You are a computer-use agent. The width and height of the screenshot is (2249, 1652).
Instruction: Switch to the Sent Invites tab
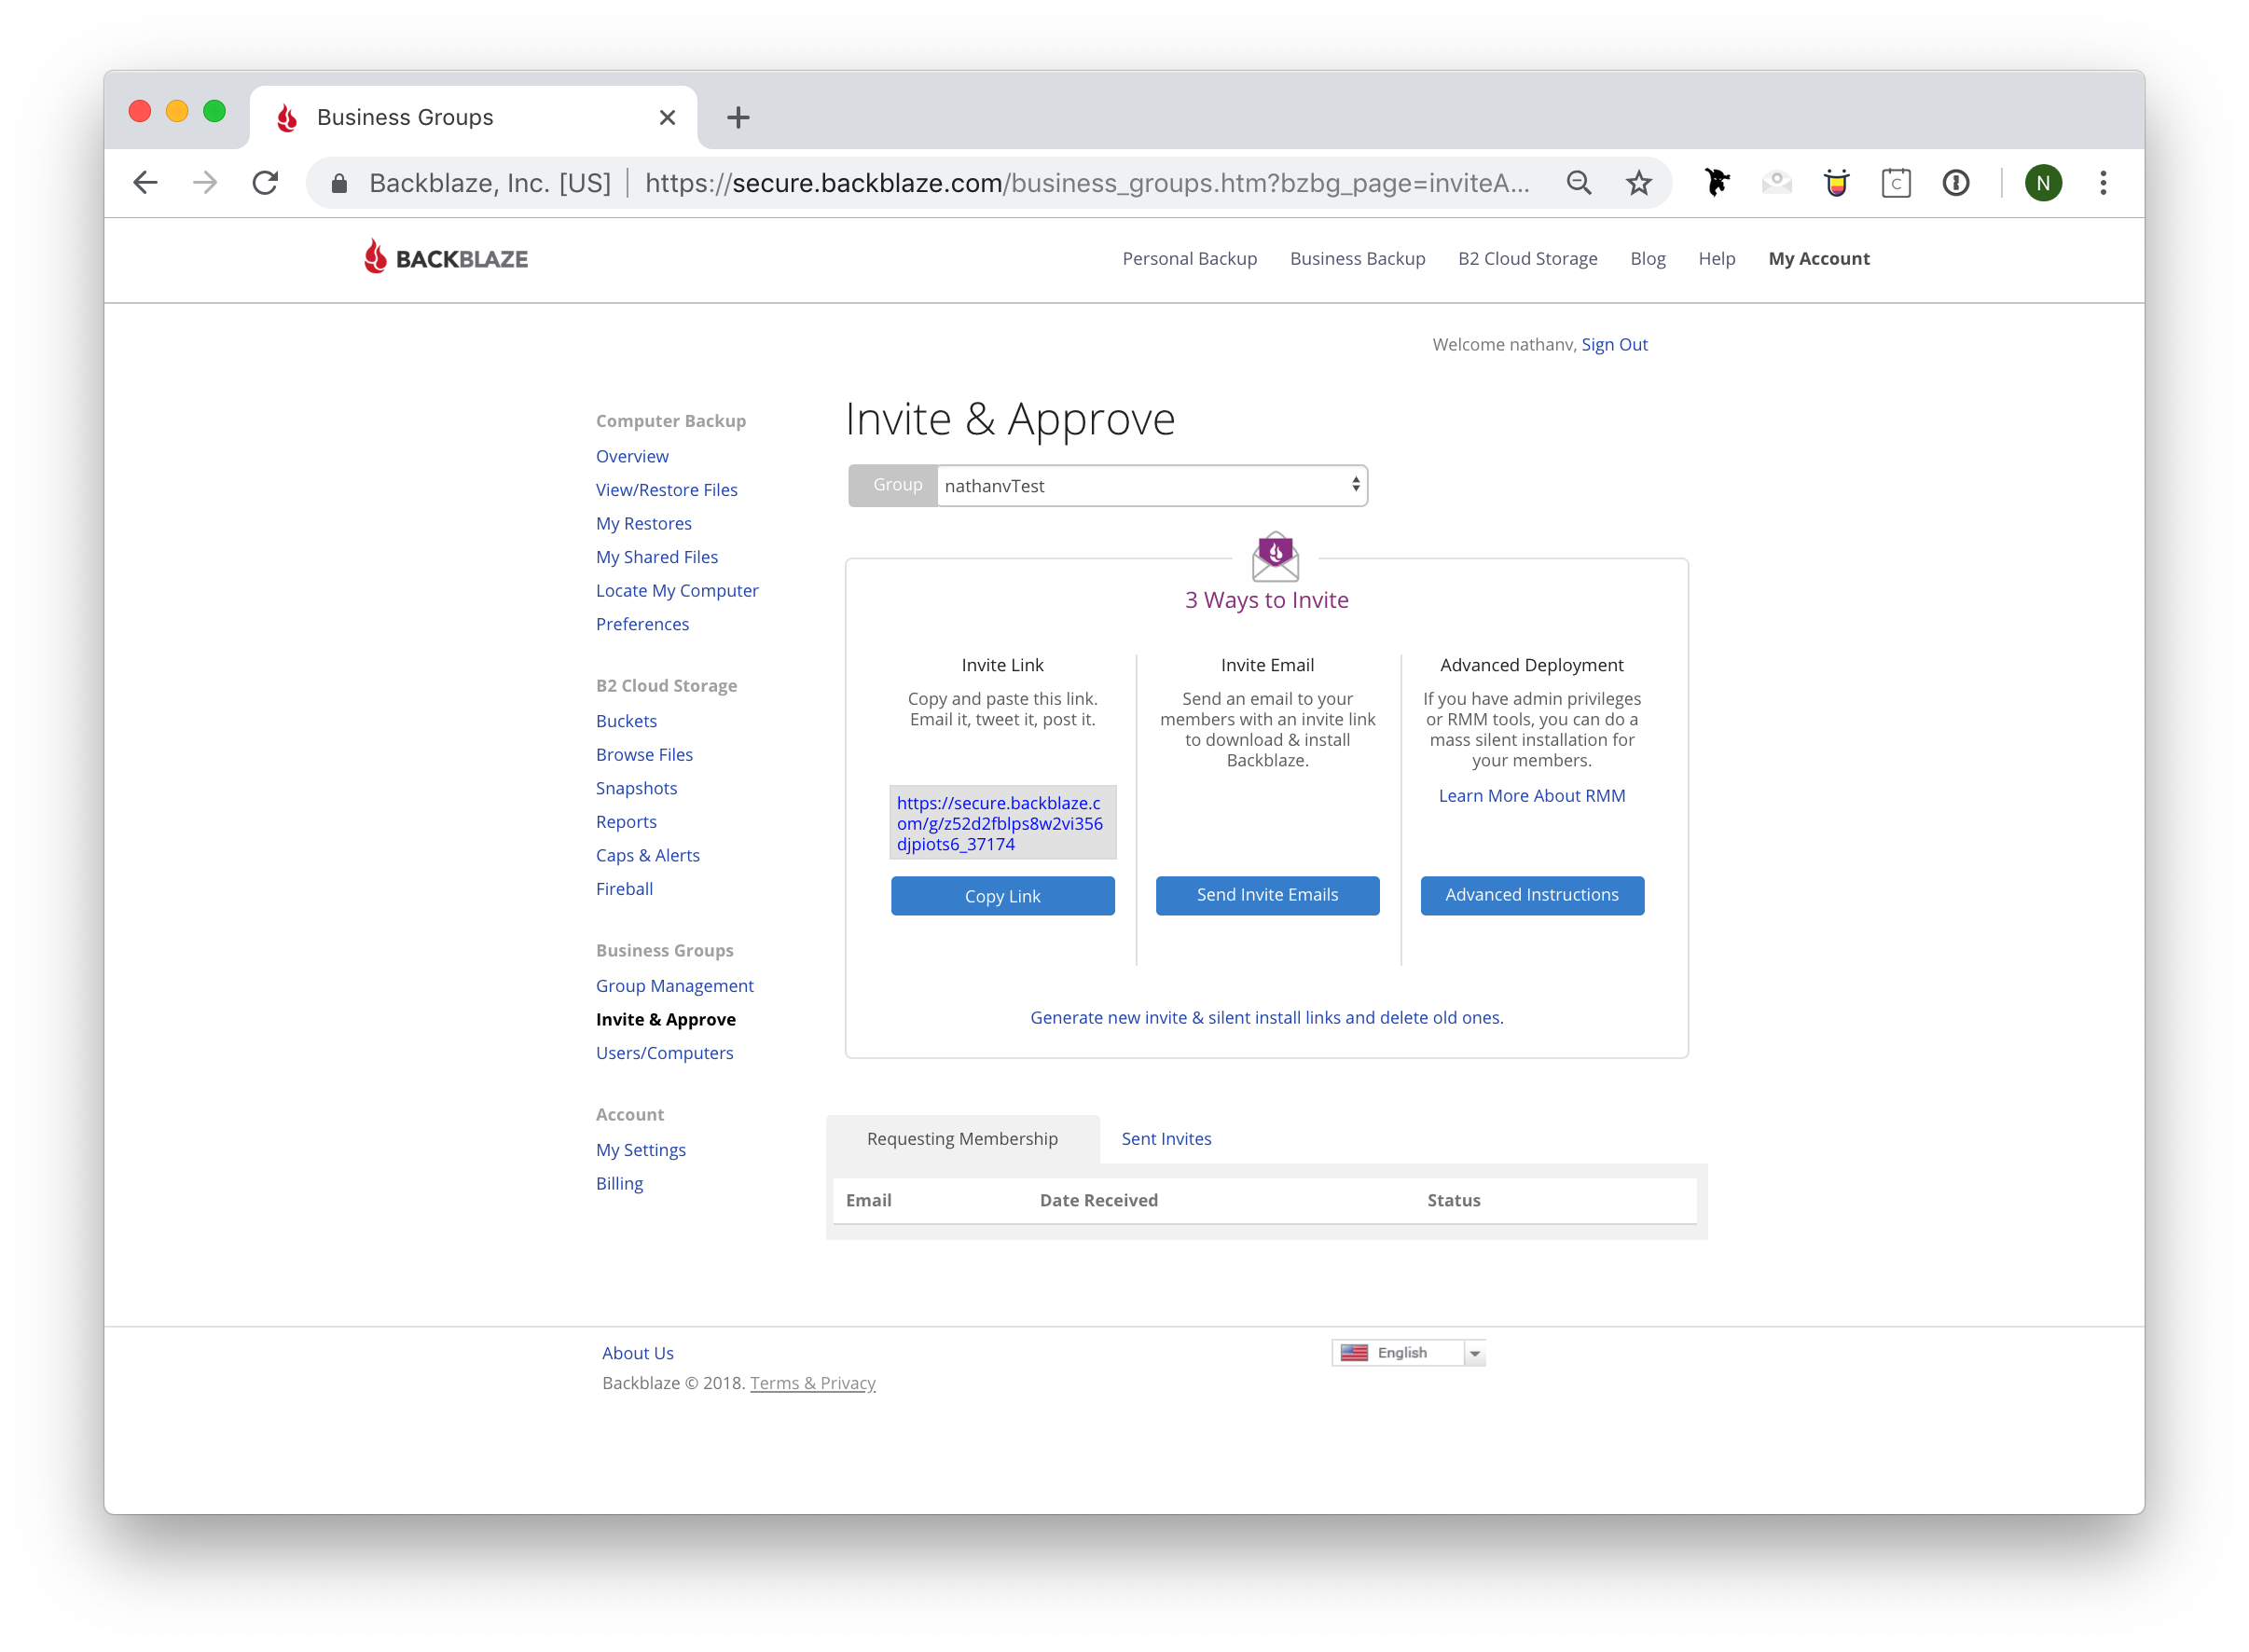click(1165, 1138)
